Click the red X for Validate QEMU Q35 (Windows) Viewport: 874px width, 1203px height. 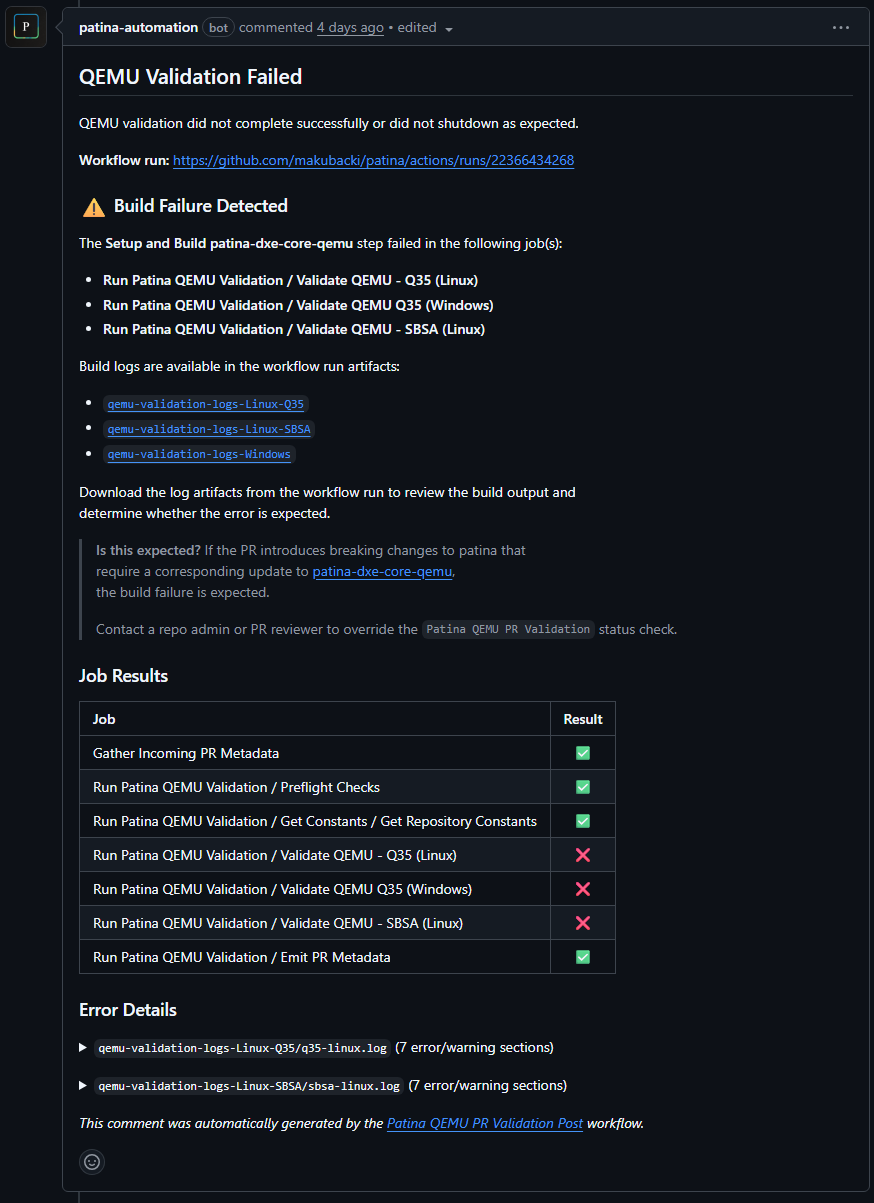[582, 888]
